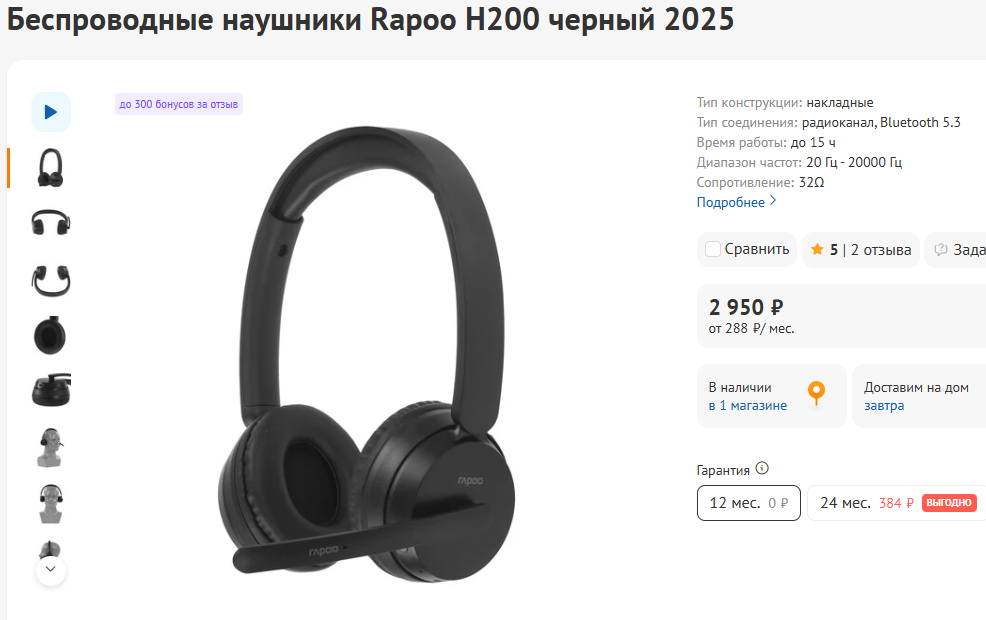Click the main Rapoo headphones image
The width and height of the screenshot is (986, 620).
pyautogui.click(x=367, y=354)
